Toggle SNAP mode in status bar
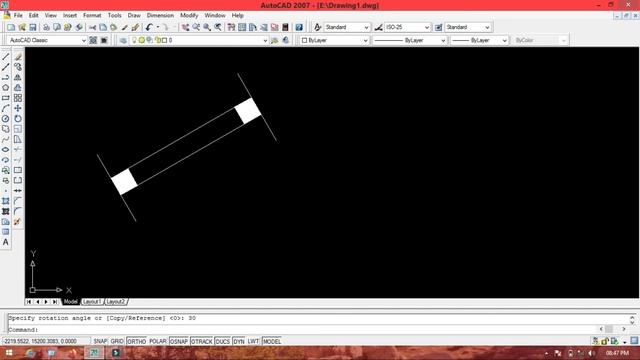Viewport: 640px width, 360px height. click(100, 341)
